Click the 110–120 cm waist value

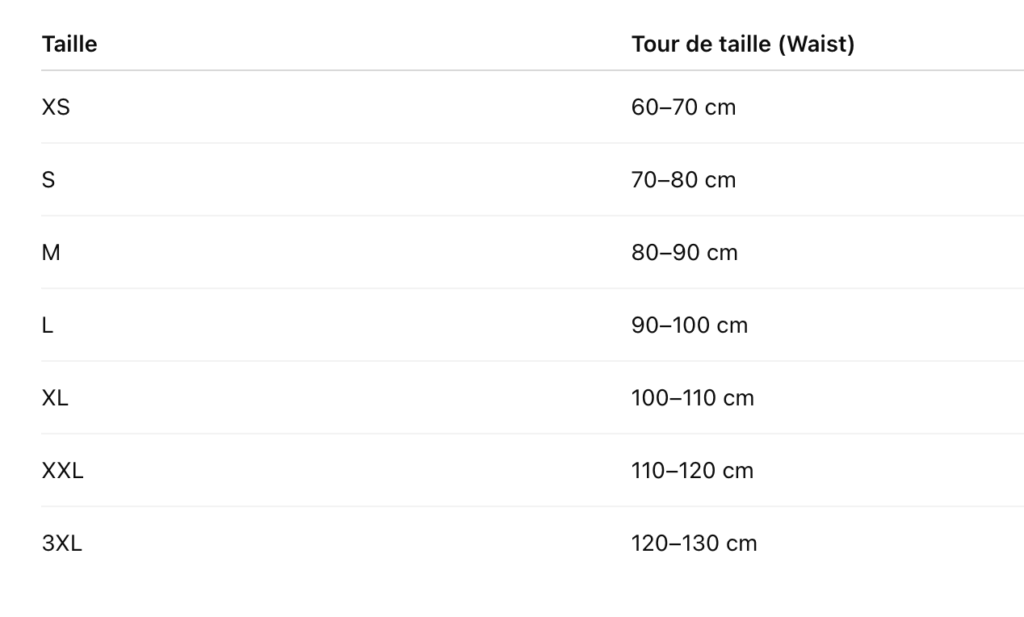coord(692,470)
